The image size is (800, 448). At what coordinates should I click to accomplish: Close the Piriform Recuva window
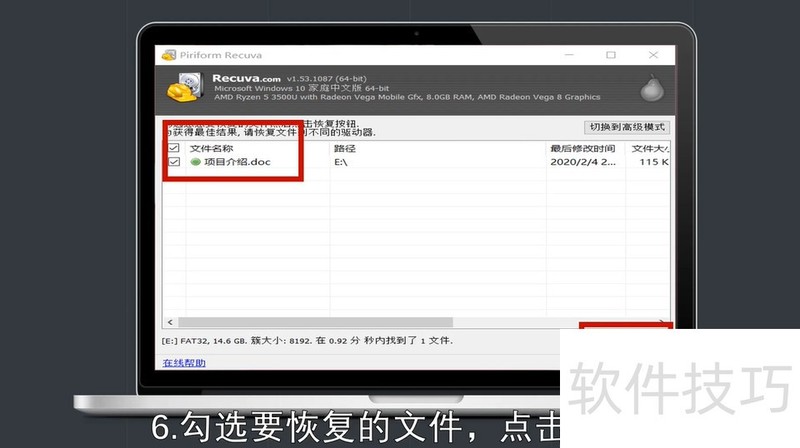pyautogui.click(x=653, y=55)
